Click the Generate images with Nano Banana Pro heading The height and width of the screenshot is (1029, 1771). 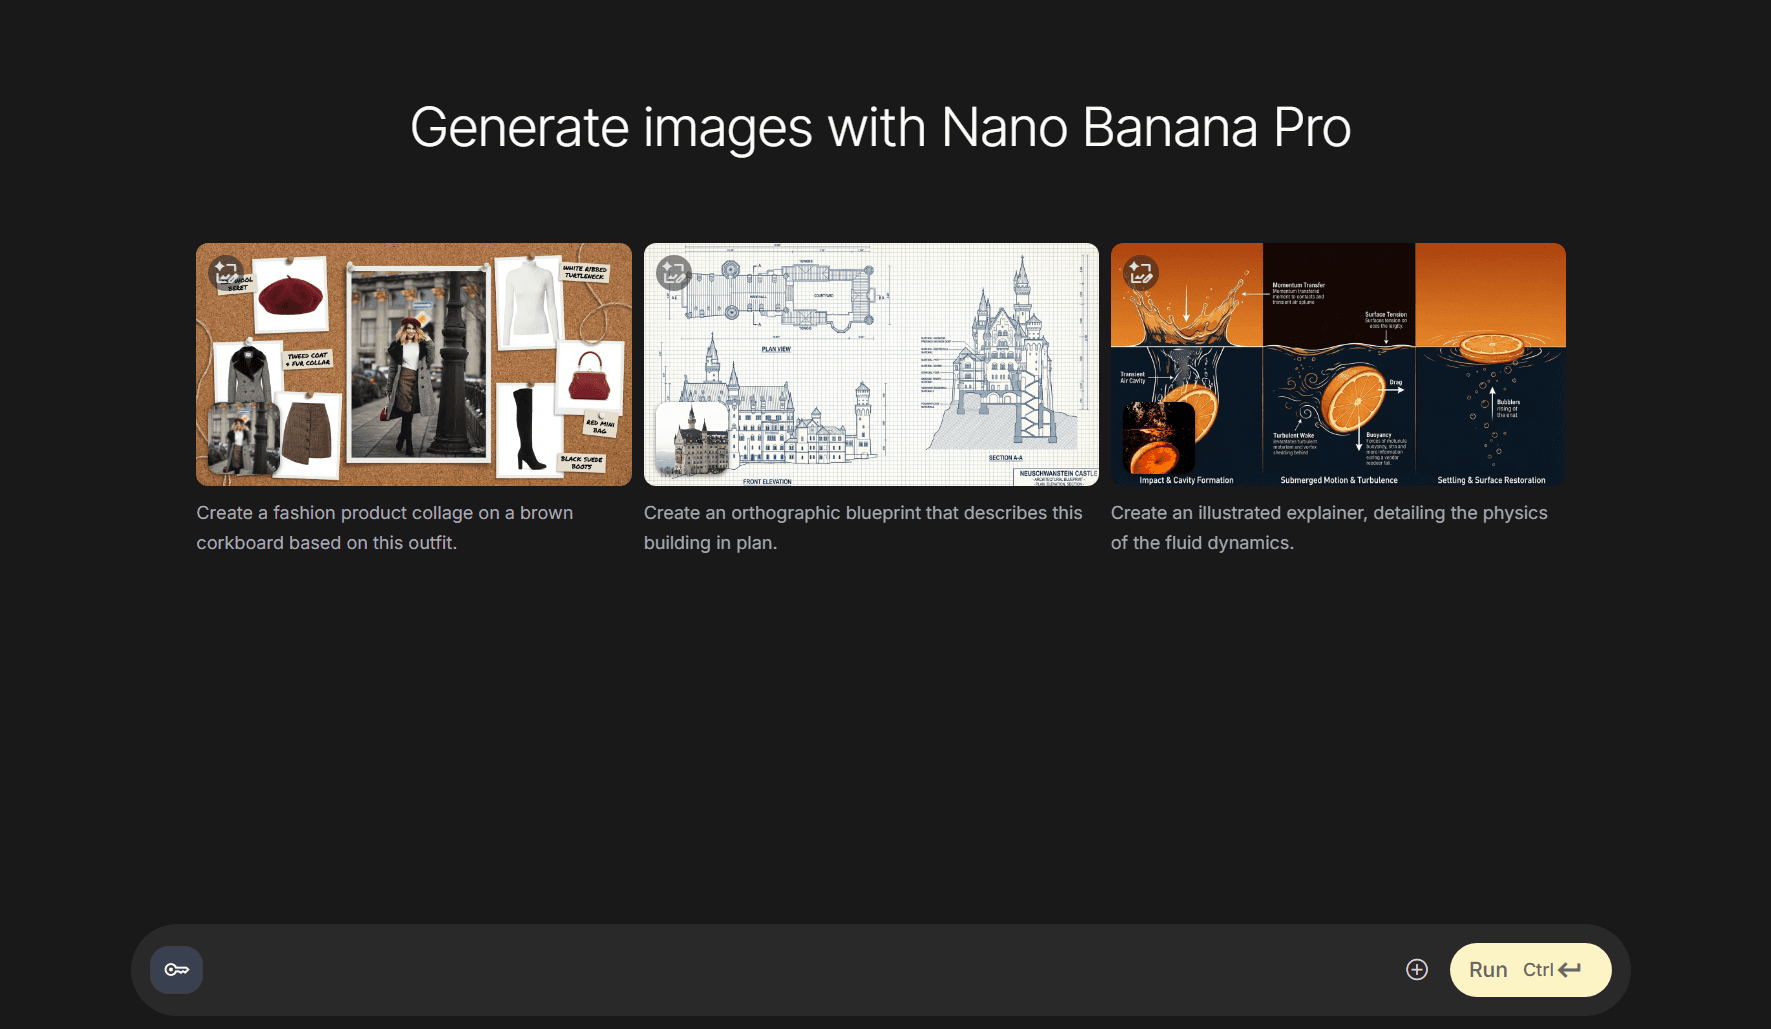click(880, 127)
